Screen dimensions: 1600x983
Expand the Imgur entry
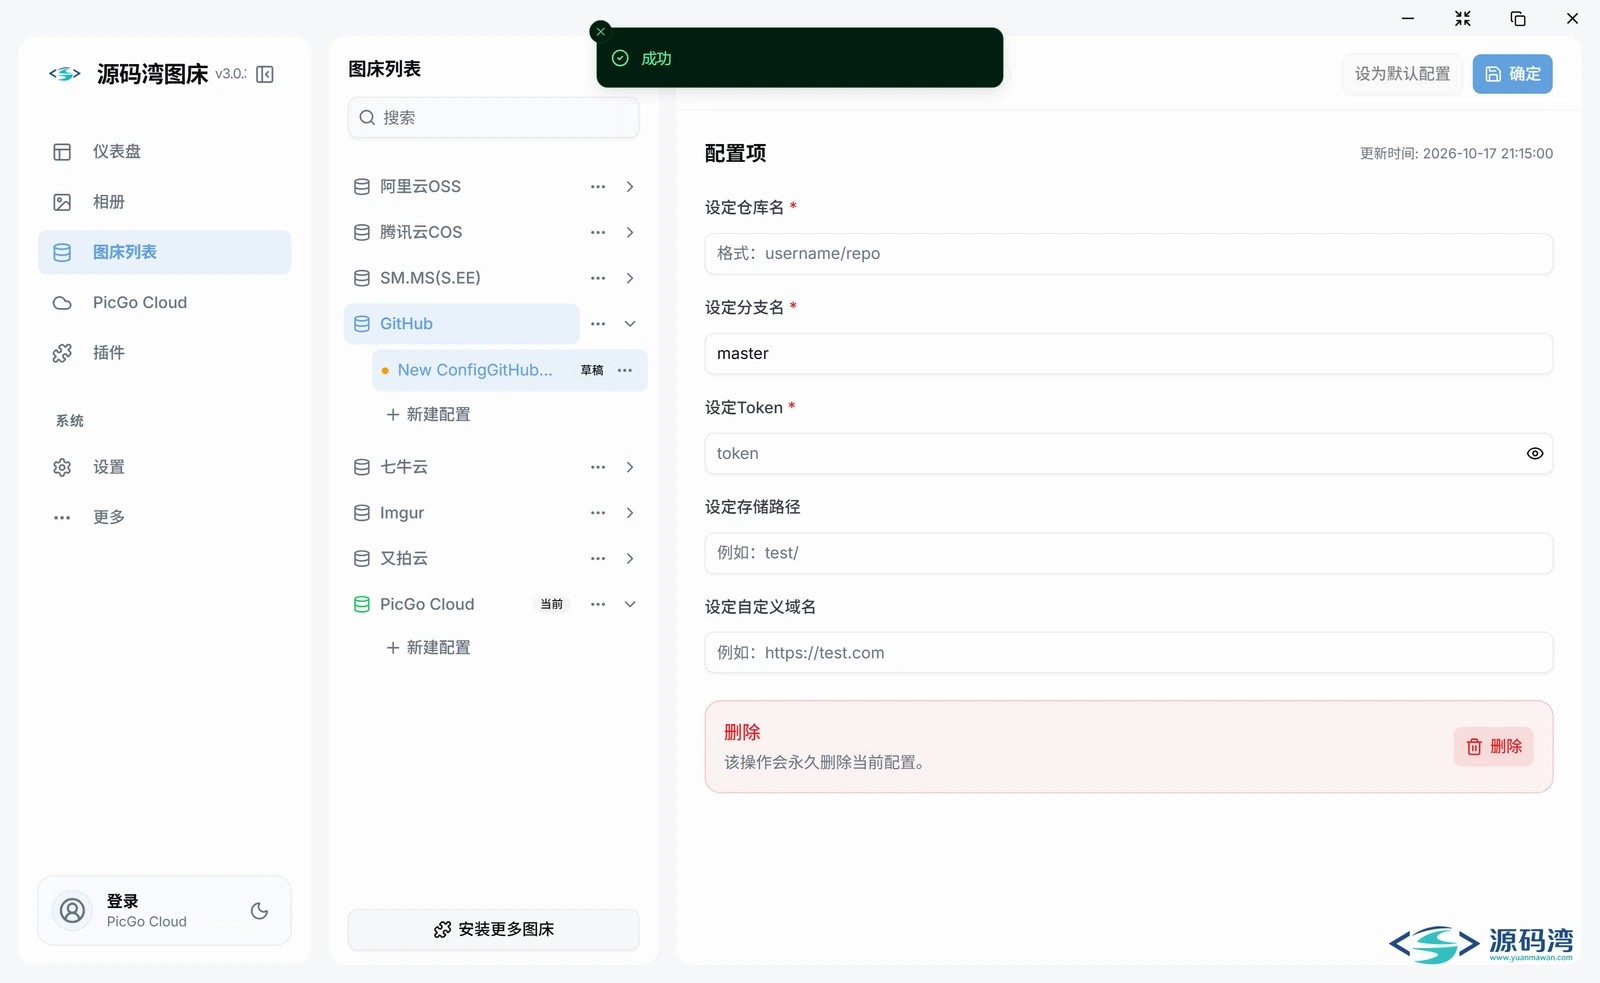630,513
